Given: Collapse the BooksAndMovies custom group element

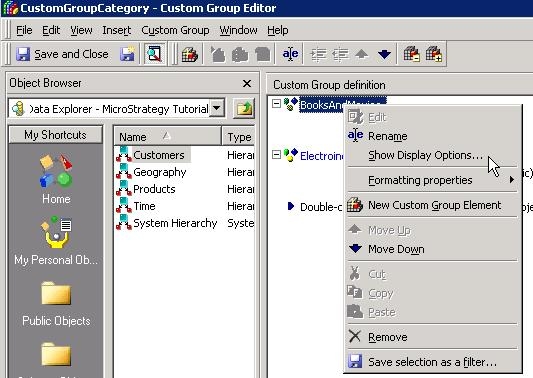Looking at the screenshot, I should point(276,104).
